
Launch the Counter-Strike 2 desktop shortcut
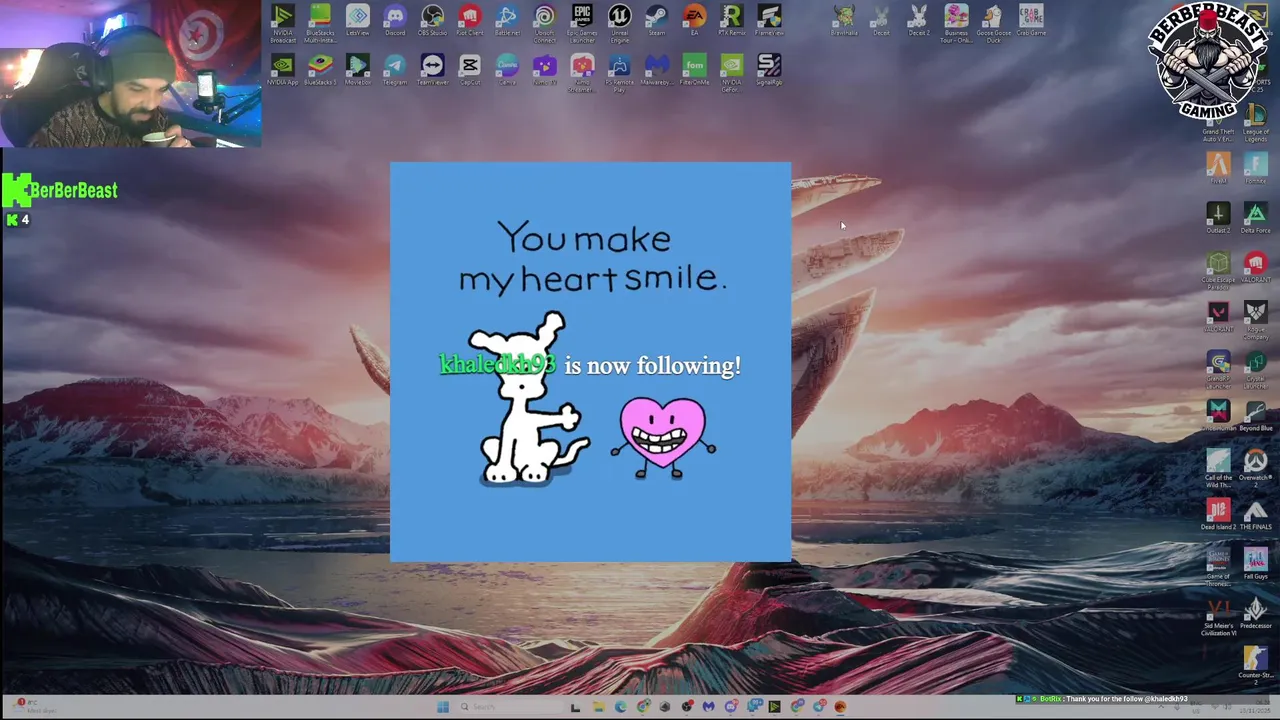(x=1256, y=665)
